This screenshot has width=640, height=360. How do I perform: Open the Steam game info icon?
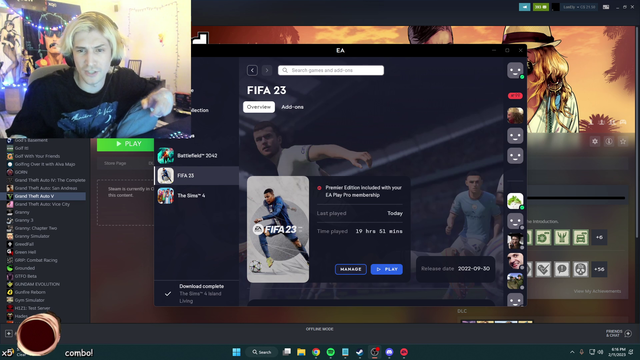609,141
